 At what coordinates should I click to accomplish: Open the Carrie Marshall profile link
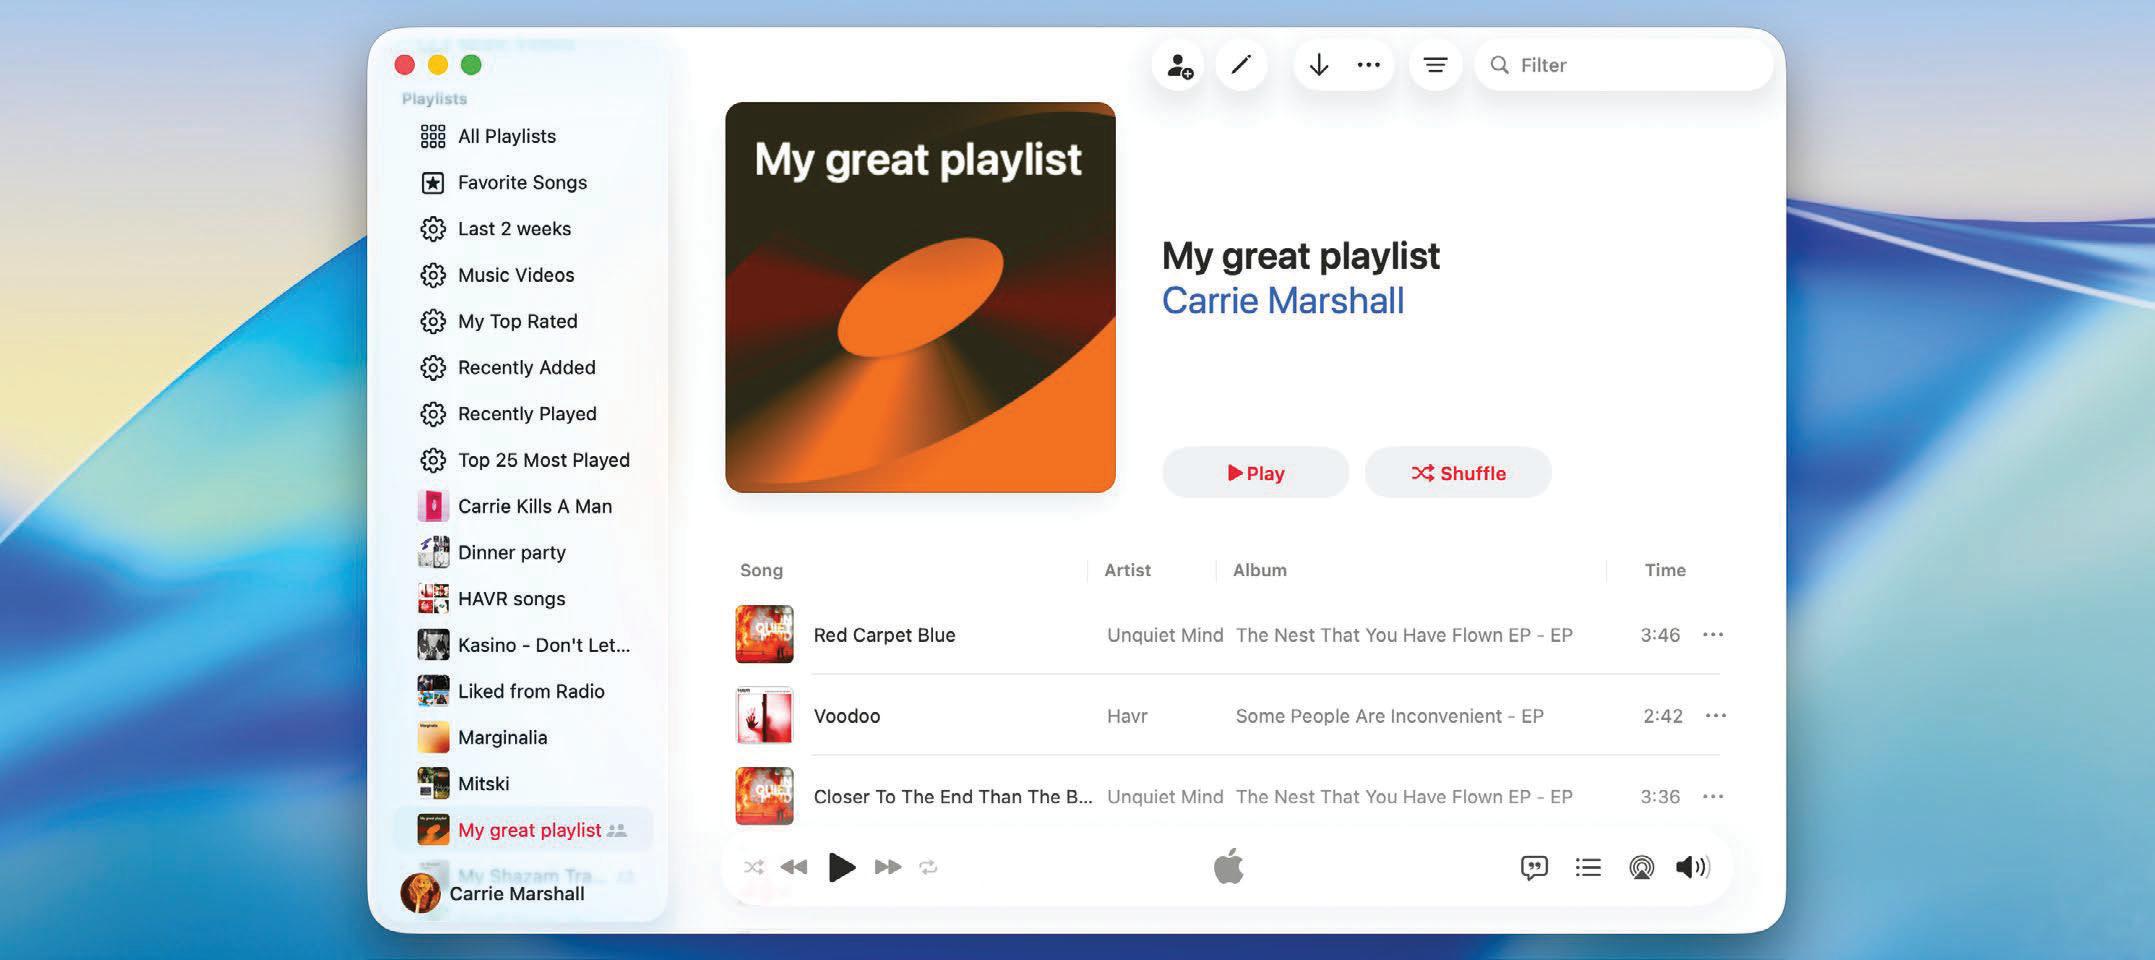[x=1283, y=300]
